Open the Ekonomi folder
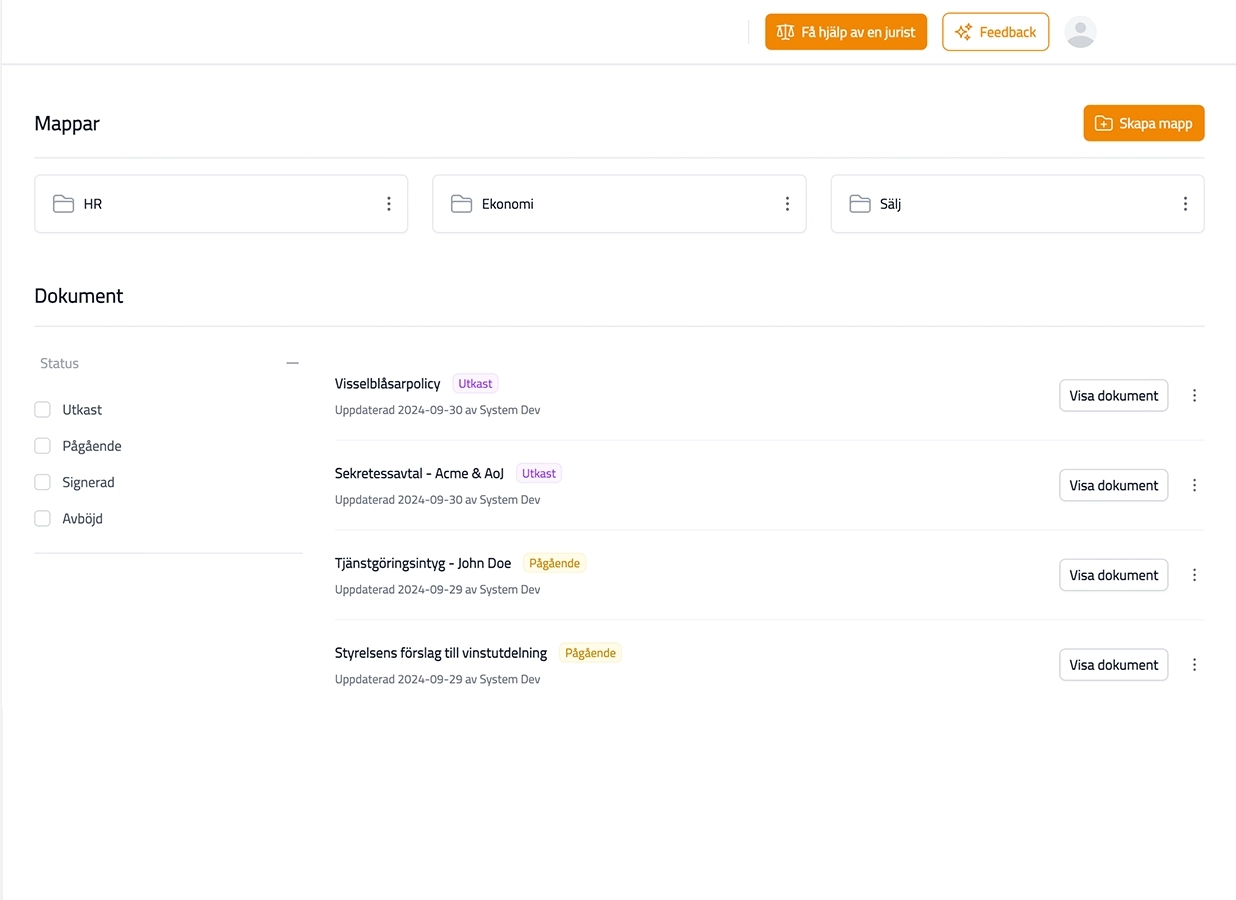1236x900 pixels. [x=508, y=204]
